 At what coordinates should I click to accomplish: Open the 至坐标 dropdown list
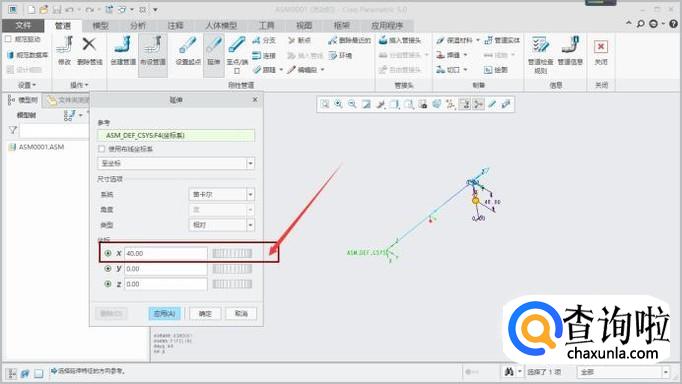[x=176, y=164]
